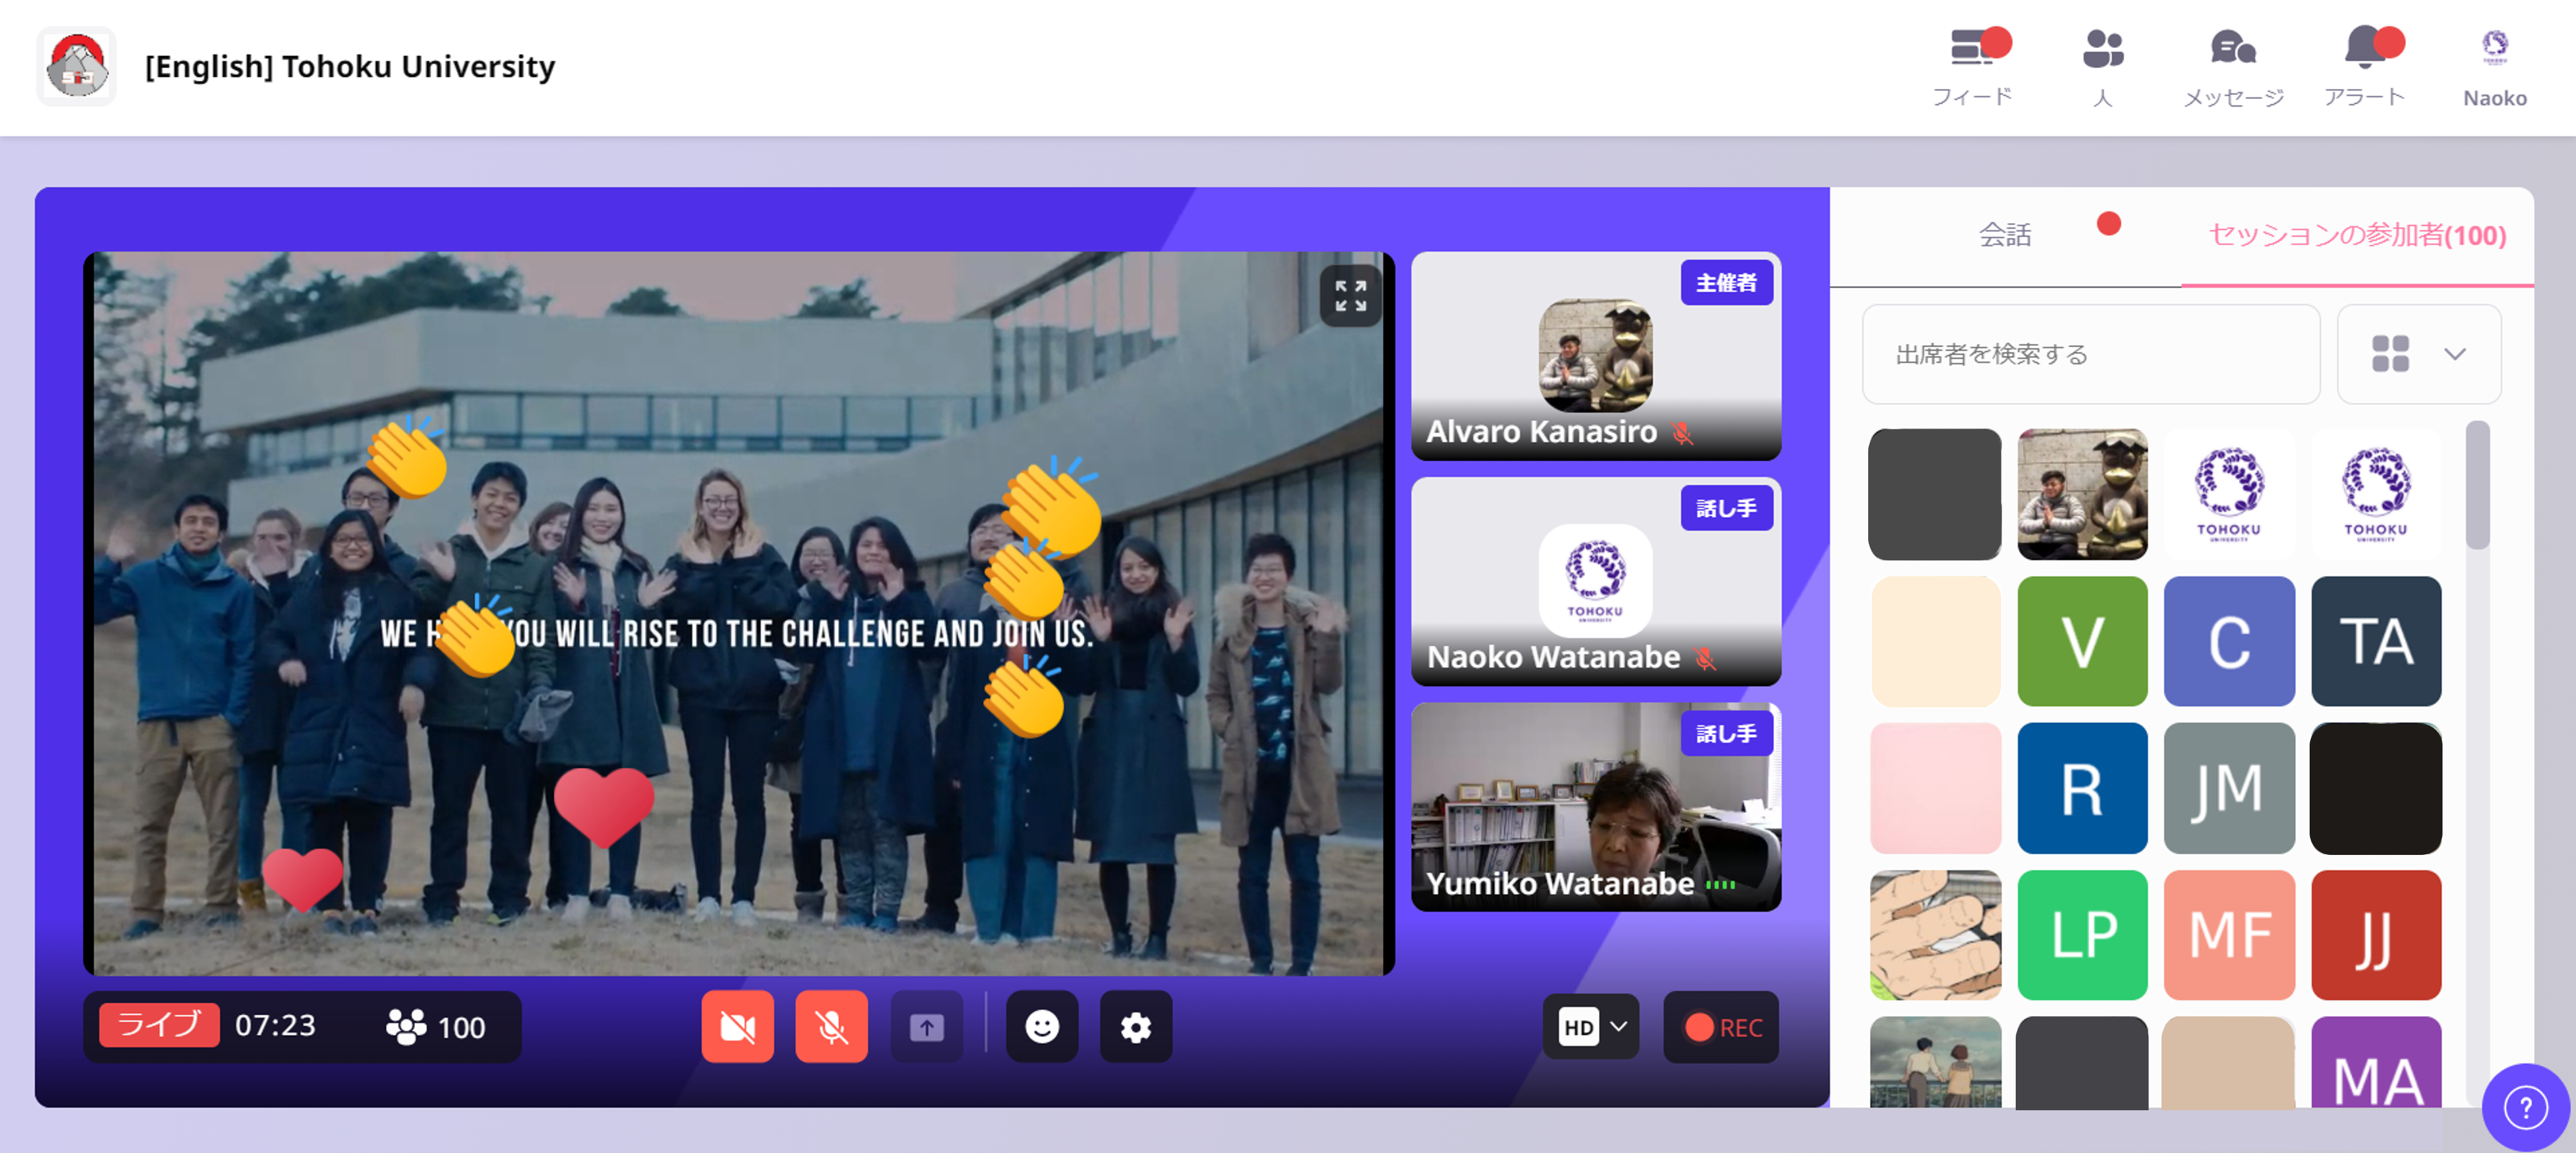This screenshot has height=1153, width=2576.
Task: Click the ライブ live indicator badge
Action: [x=159, y=1025]
